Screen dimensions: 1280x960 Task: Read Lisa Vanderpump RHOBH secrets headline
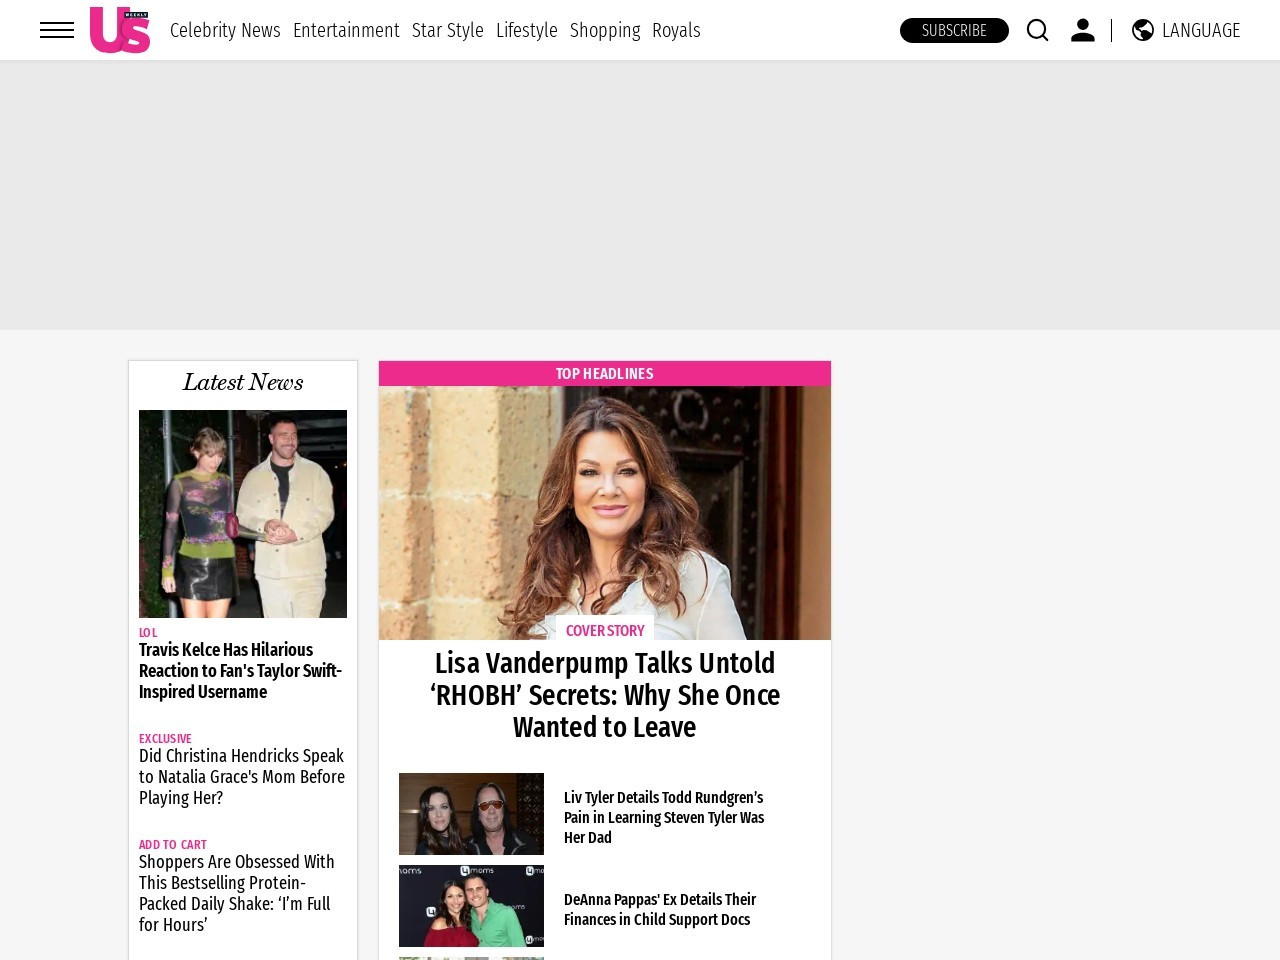pos(605,695)
